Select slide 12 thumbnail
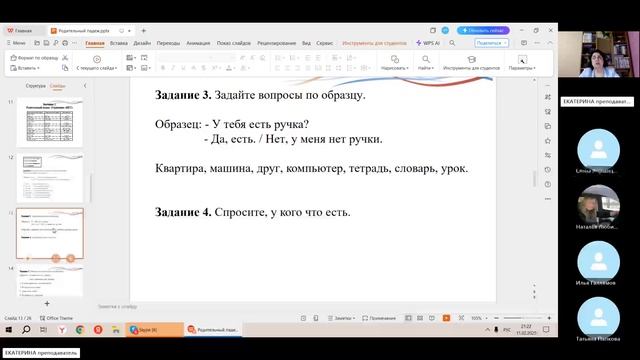 49,178
